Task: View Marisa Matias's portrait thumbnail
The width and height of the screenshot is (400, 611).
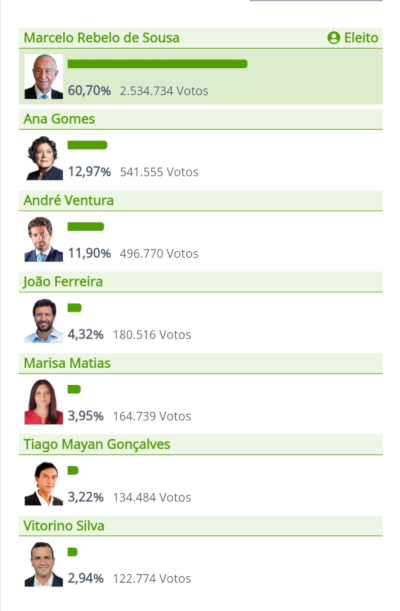Action: [44, 402]
